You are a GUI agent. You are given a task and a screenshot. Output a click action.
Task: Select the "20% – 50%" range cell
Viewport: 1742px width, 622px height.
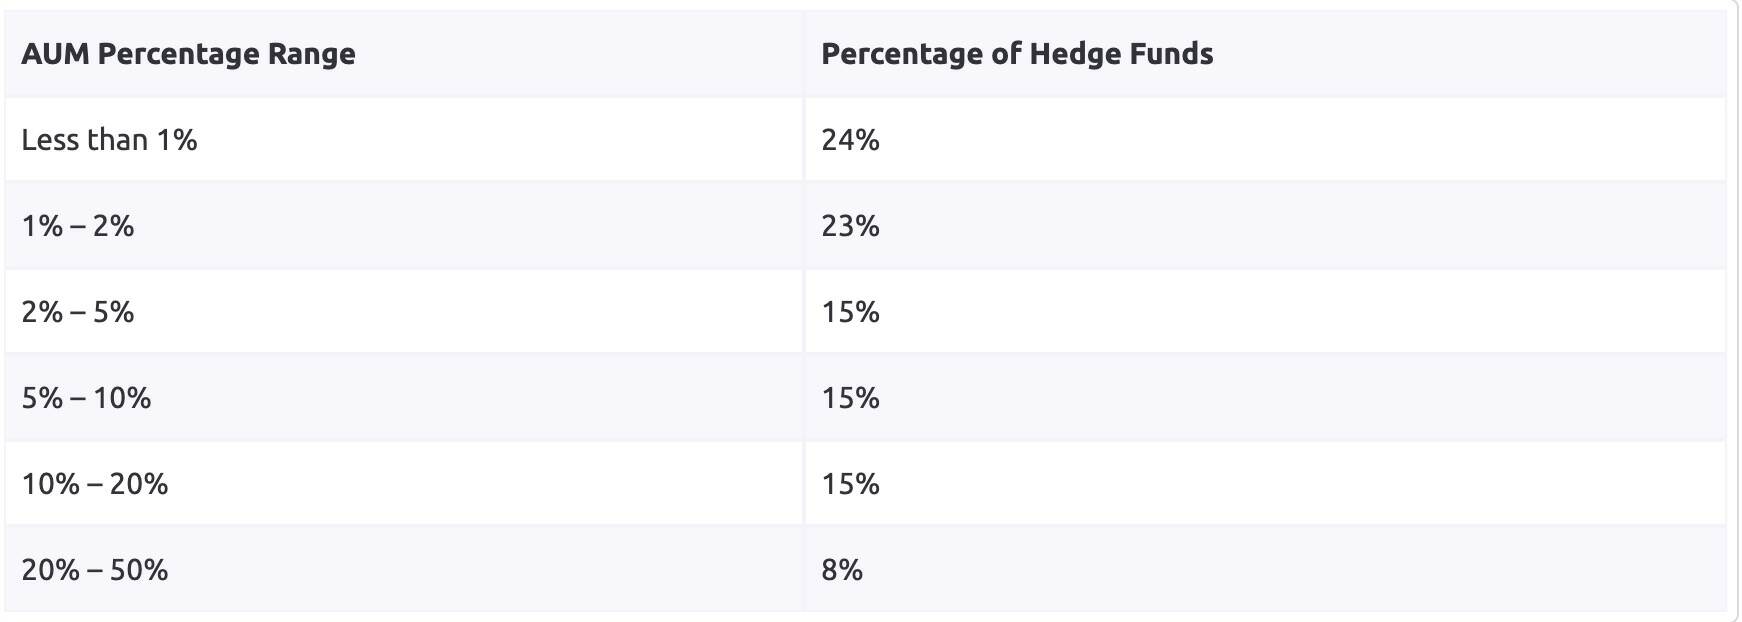(x=95, y=570)
